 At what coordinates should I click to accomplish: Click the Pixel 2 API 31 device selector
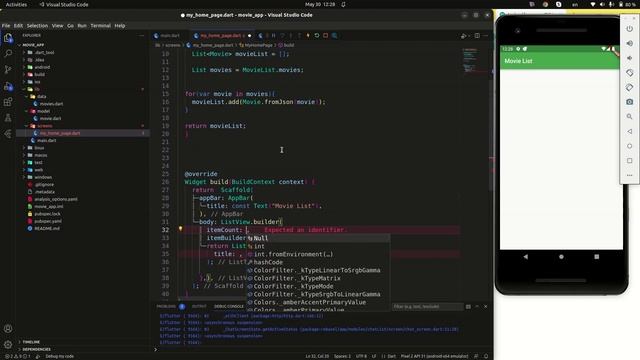tap(434, 356)
